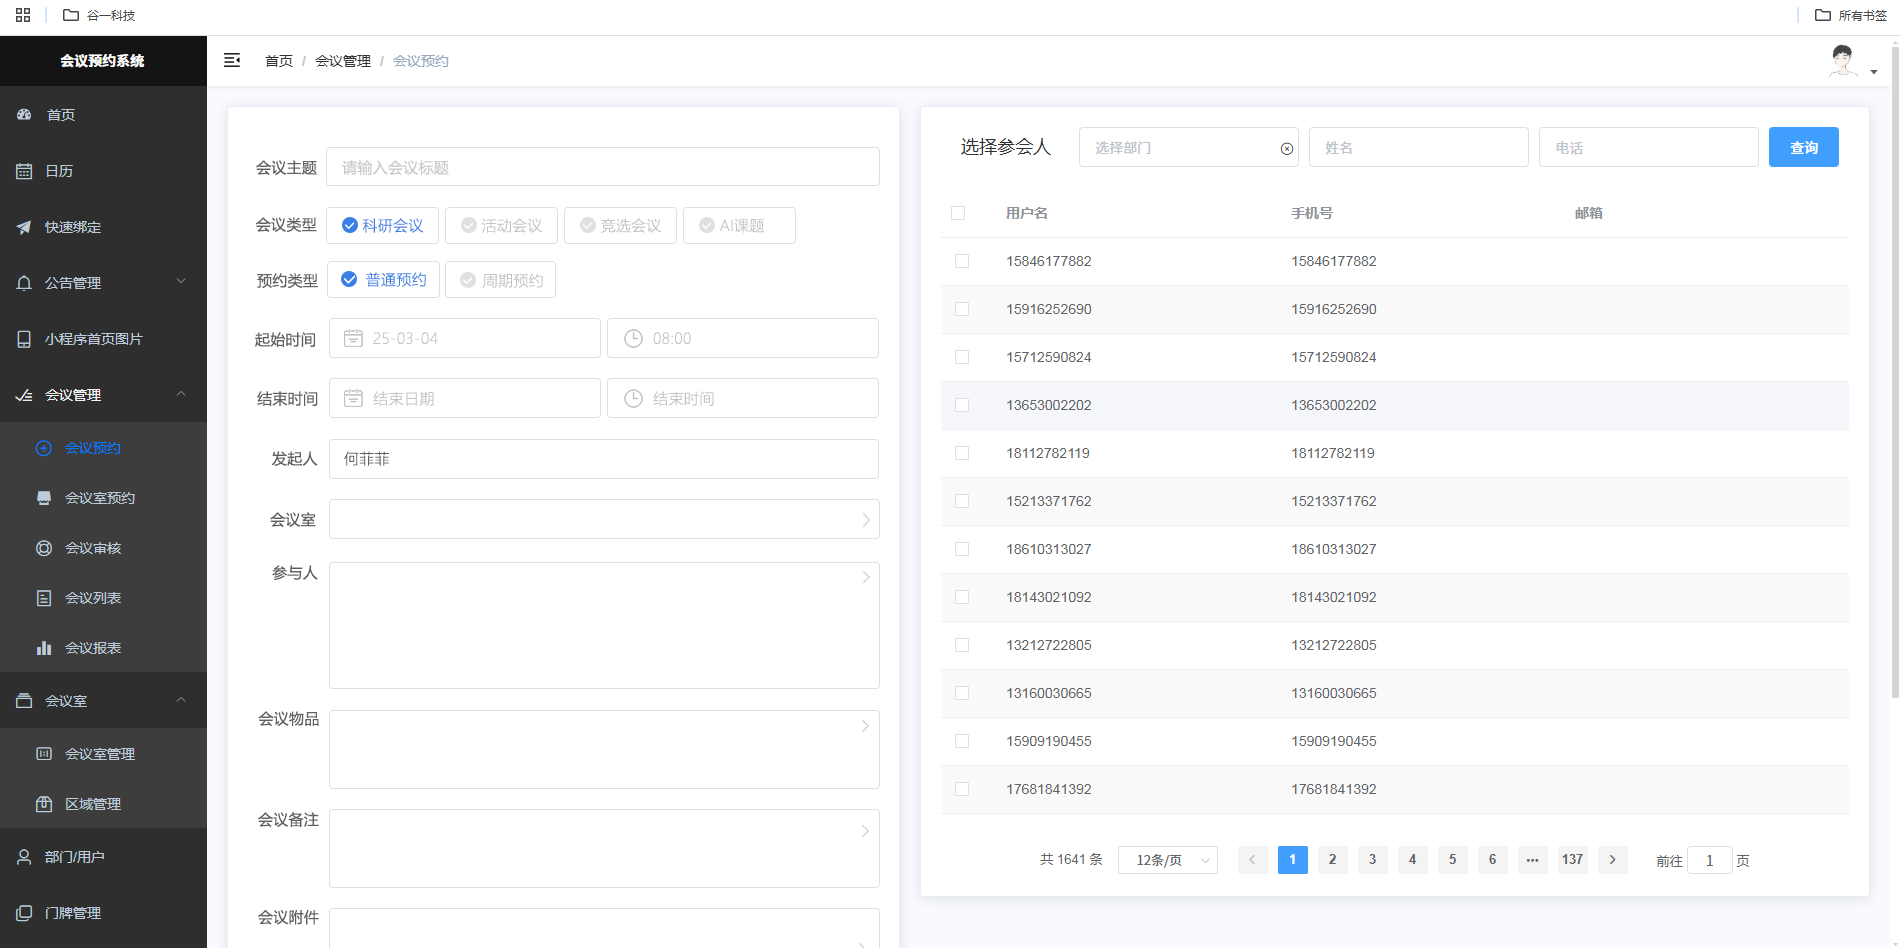Image resolution: width=1901 pixels, height=948 pixels.
Task: Click the calendar icon in start date field
Action: point(353,339)
